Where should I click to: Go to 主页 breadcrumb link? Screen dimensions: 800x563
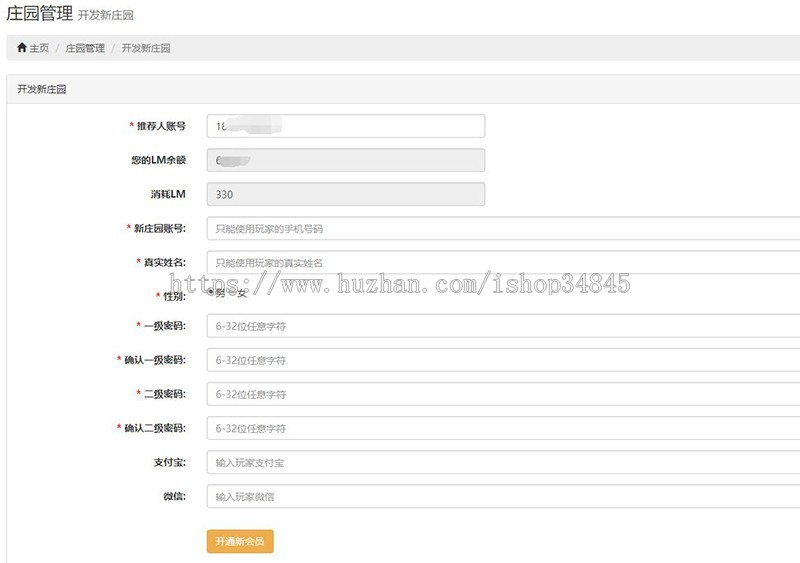[39, 48]
